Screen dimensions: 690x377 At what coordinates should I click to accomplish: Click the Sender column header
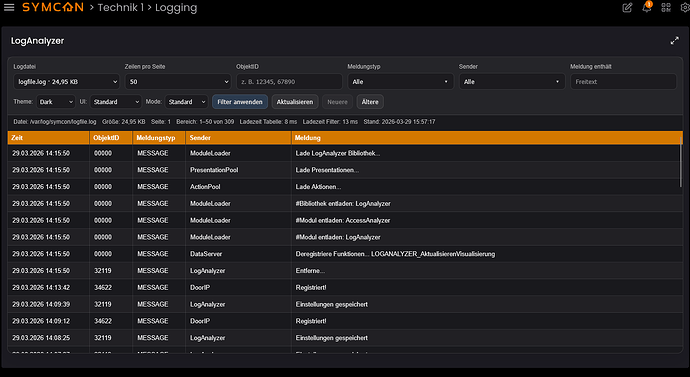point(238,138)
